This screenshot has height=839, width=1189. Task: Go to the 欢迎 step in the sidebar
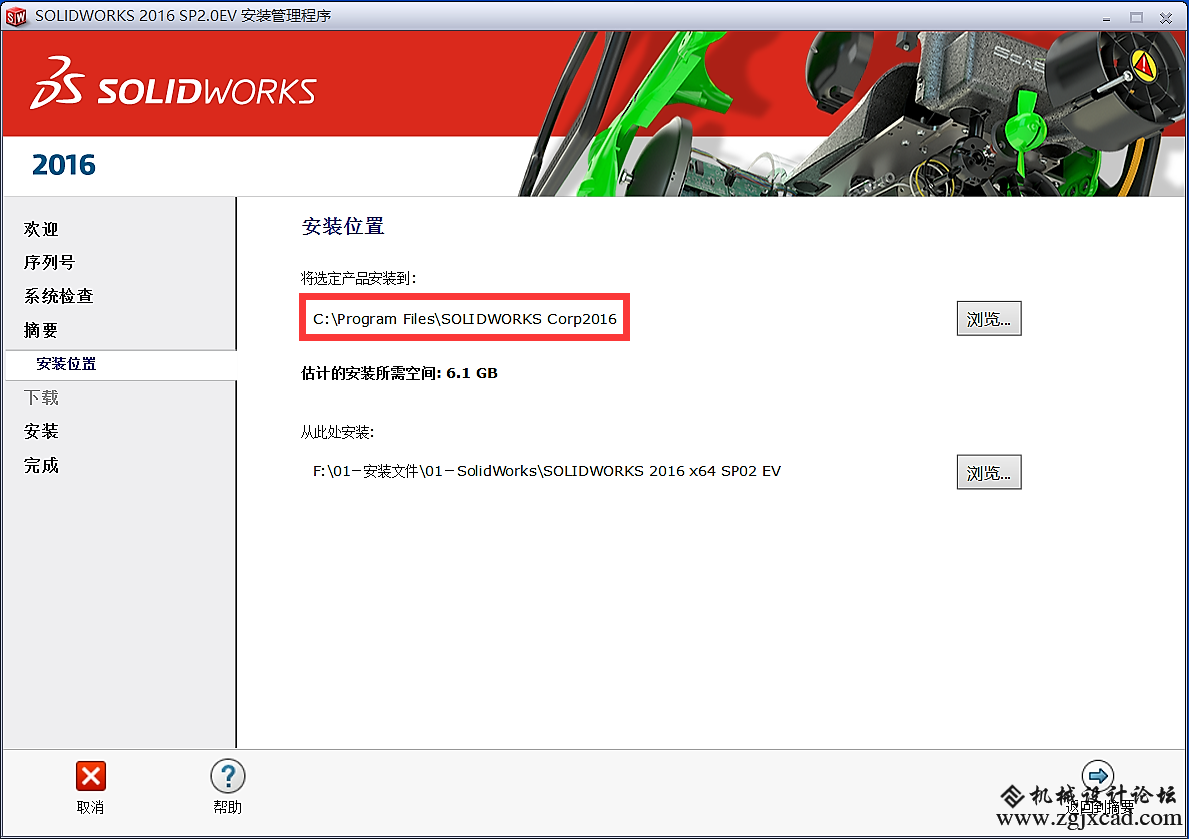41,229
